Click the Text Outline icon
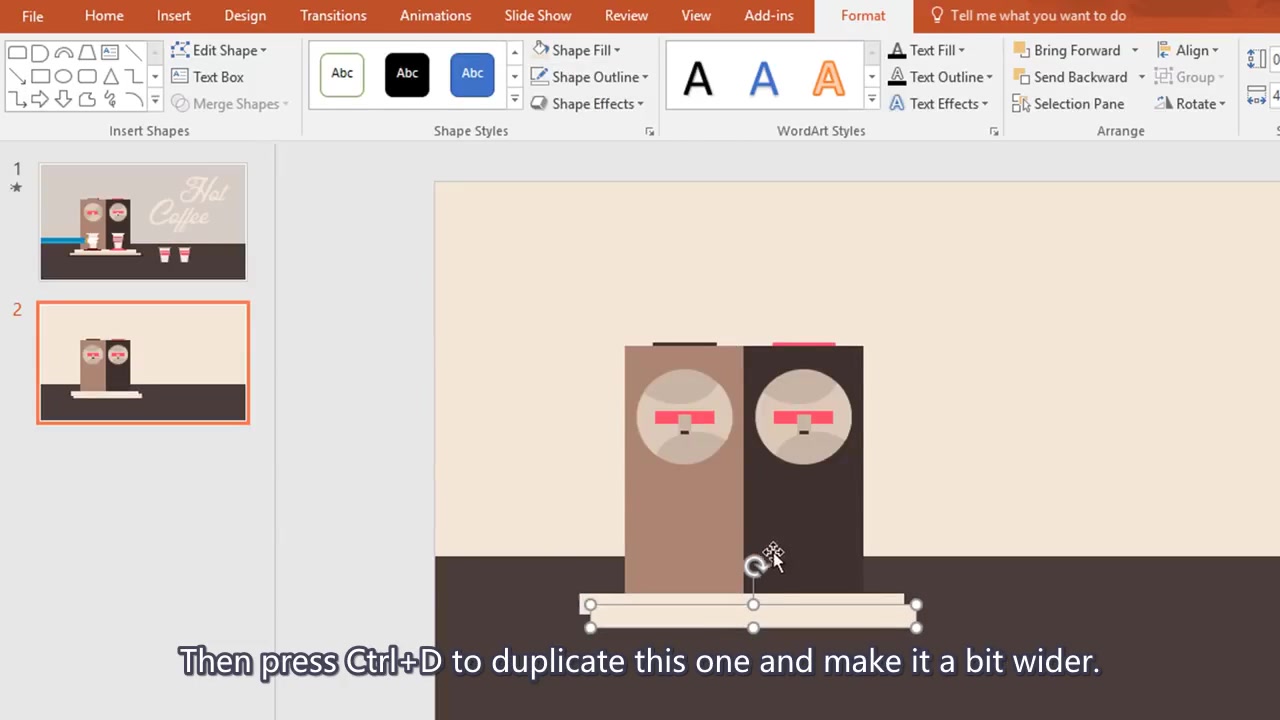The height and width of the screenshot is (720, 1280). click(897, 76)
